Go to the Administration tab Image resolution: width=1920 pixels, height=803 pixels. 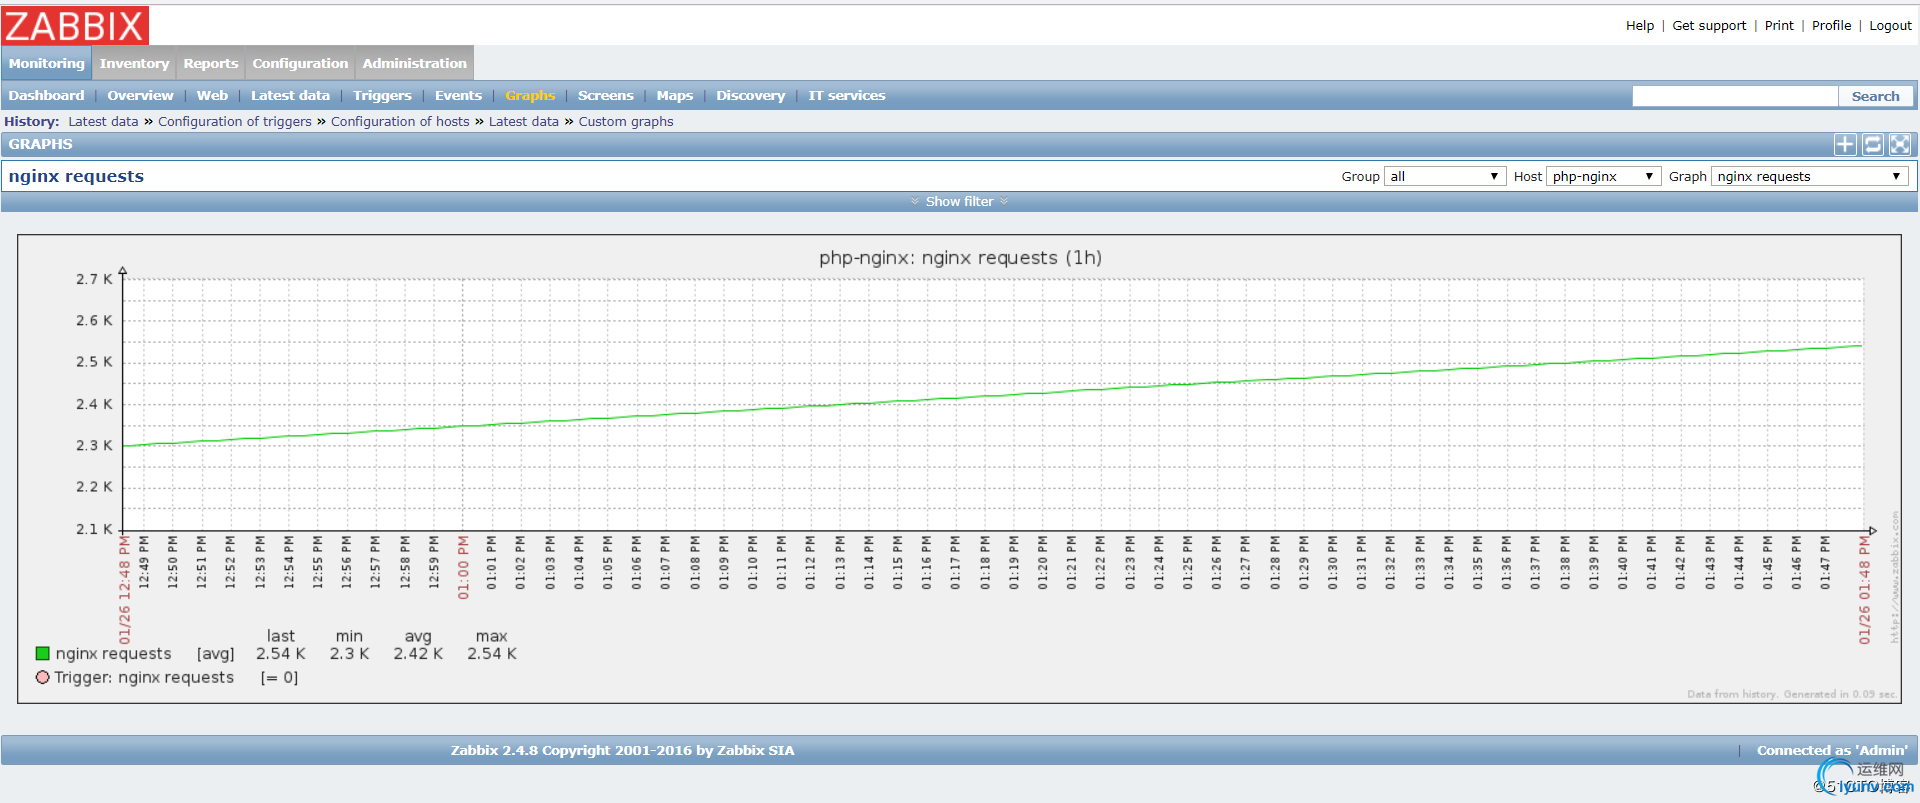[x=414, y=63]
